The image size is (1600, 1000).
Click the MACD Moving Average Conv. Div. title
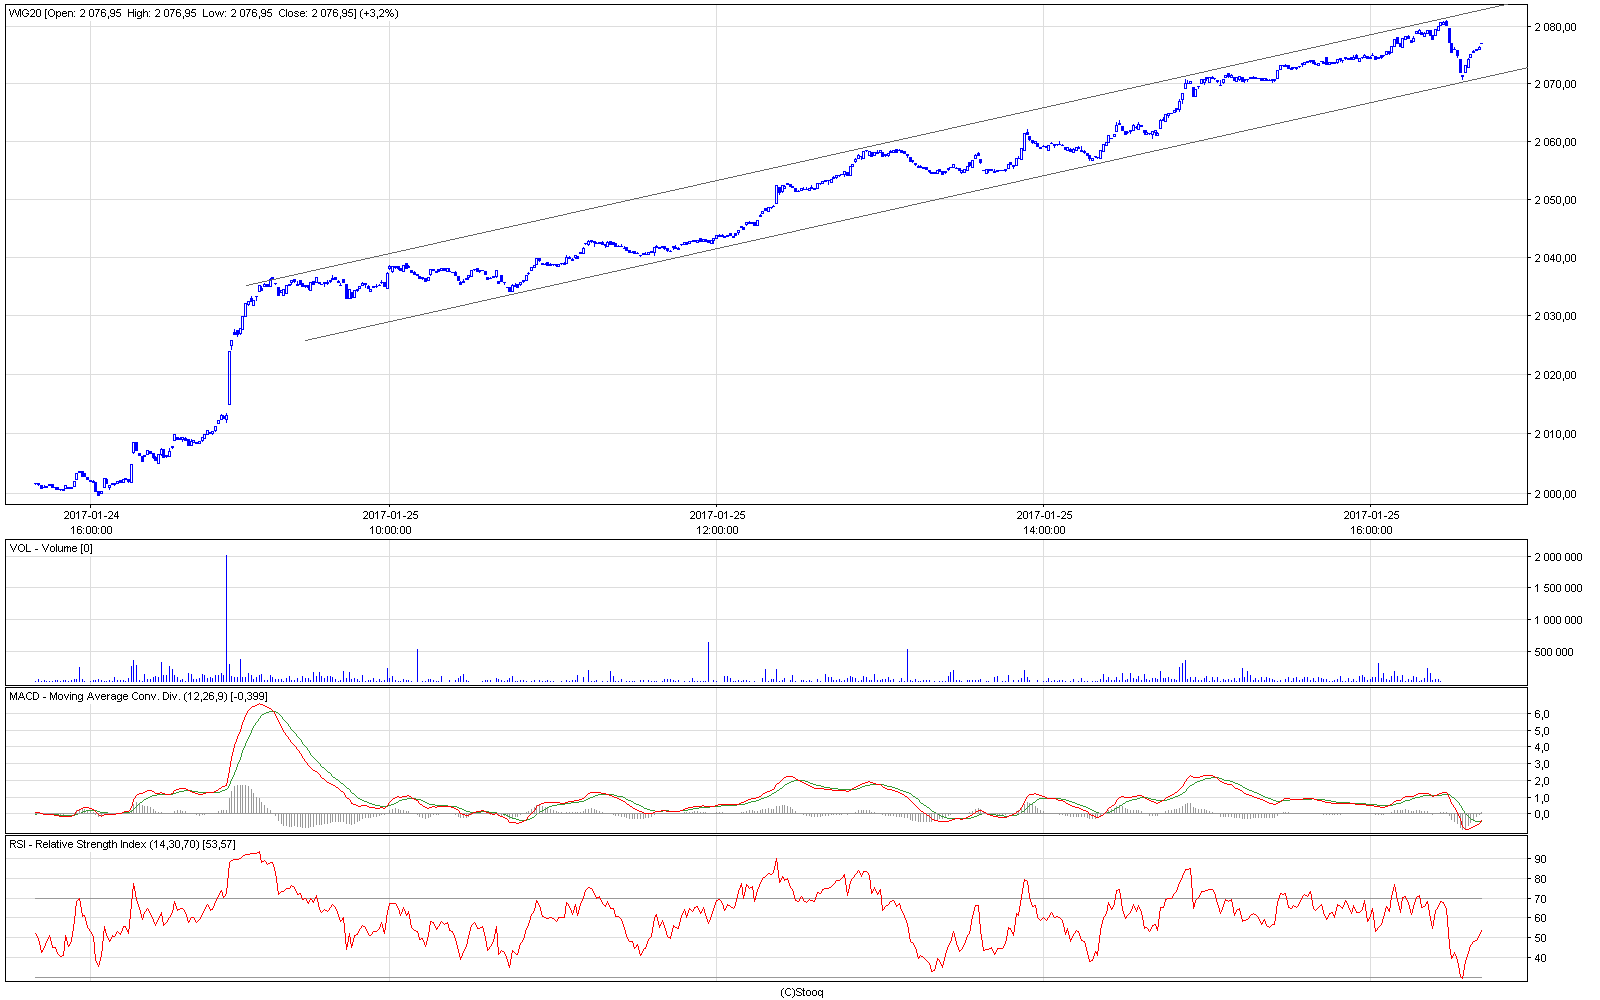pos(138,696)
